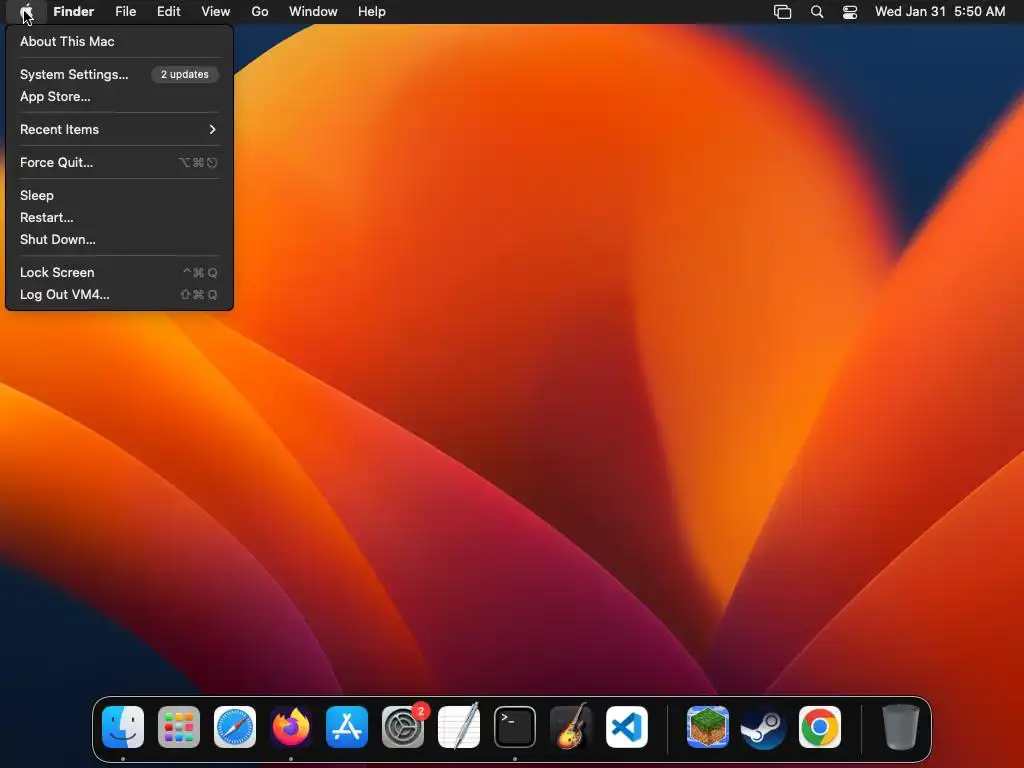
Task: Open Spotlight search magnifier icon
Action: [816, 12]
